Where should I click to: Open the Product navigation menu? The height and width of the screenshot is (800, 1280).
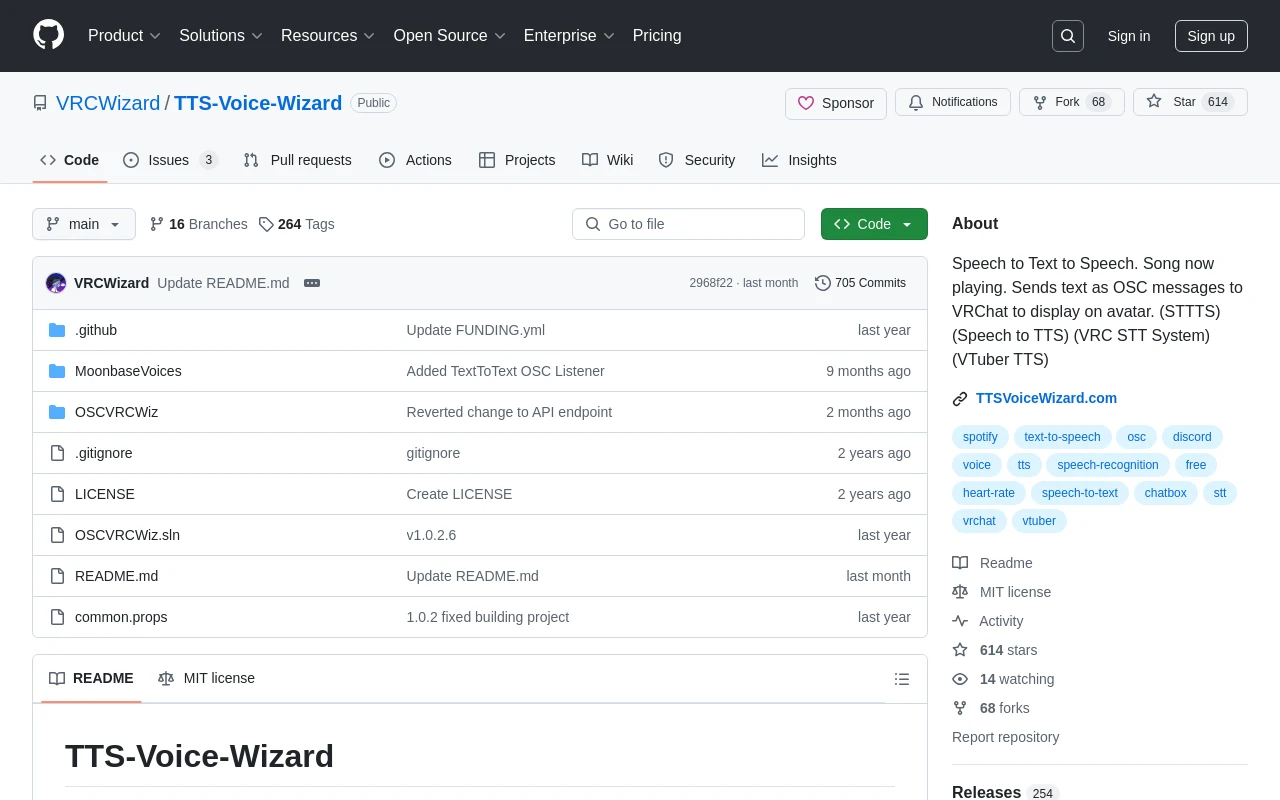point(124,36)
